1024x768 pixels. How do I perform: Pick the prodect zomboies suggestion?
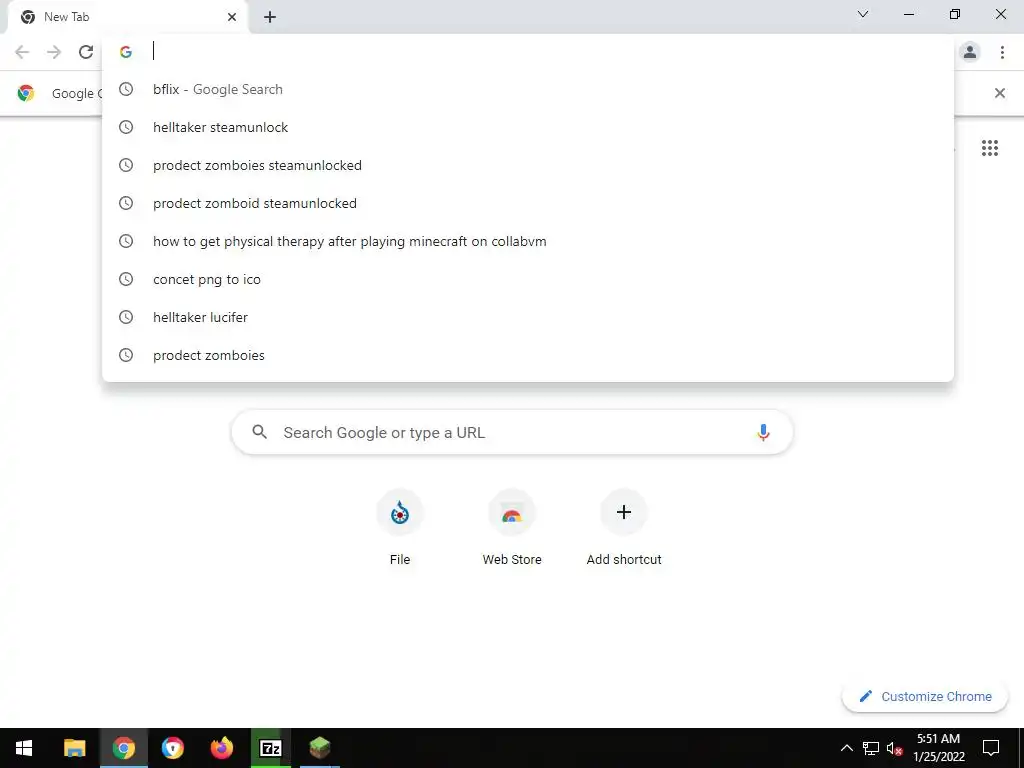(528, 355)
